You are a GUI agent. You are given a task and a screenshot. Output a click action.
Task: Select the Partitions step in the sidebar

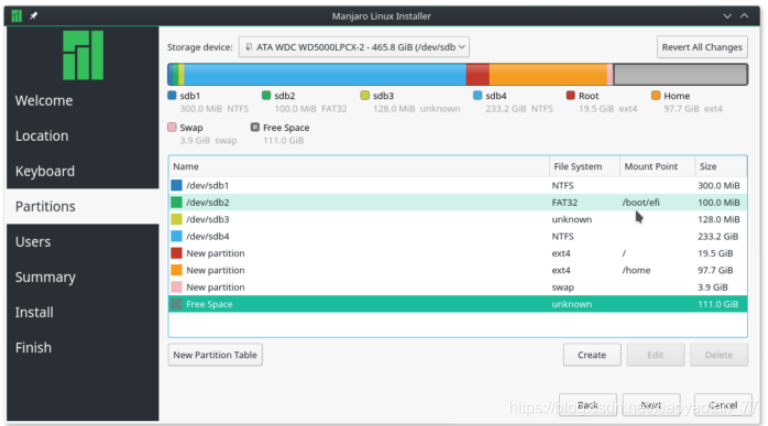[x=82, y=206]
